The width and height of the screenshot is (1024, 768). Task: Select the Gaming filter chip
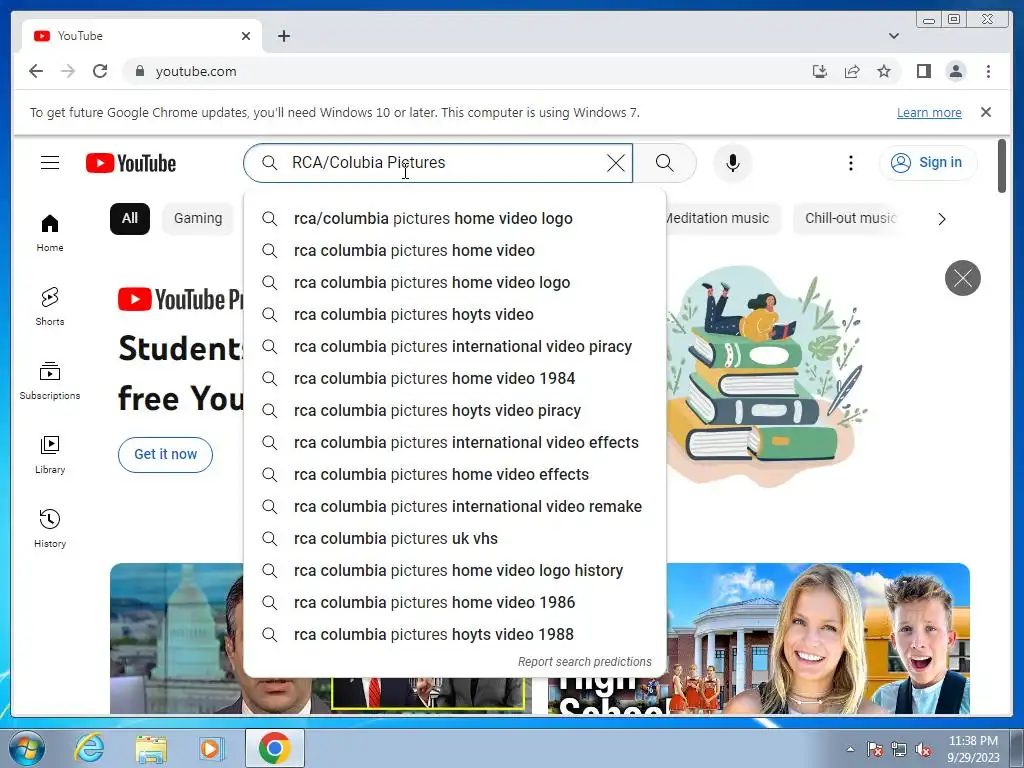click(x=198, y=218)
